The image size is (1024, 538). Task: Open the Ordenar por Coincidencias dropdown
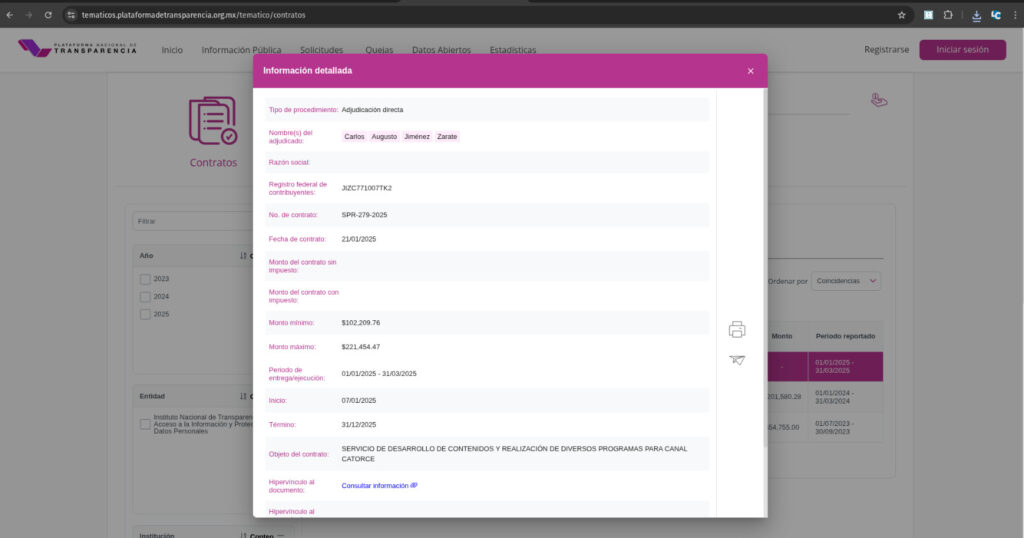click(x=846, y=281)
